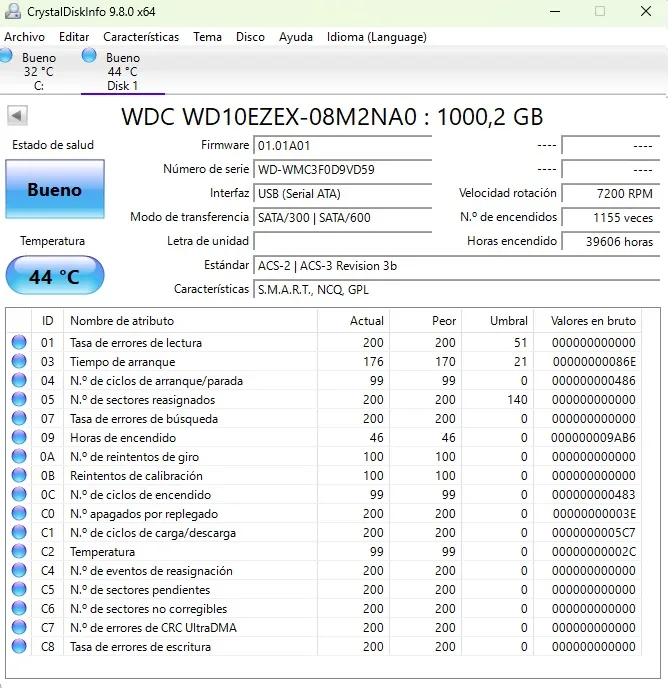Click the Peor column header
668x688 pixels.
[x=425, y=321]
